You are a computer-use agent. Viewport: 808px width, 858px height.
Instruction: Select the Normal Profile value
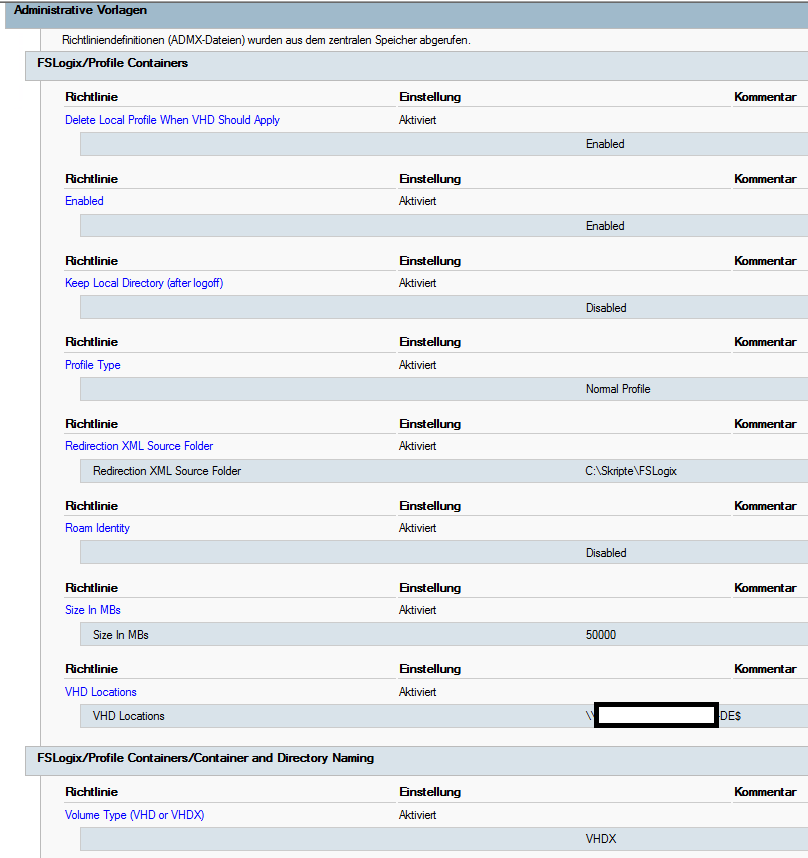point(618,389)
